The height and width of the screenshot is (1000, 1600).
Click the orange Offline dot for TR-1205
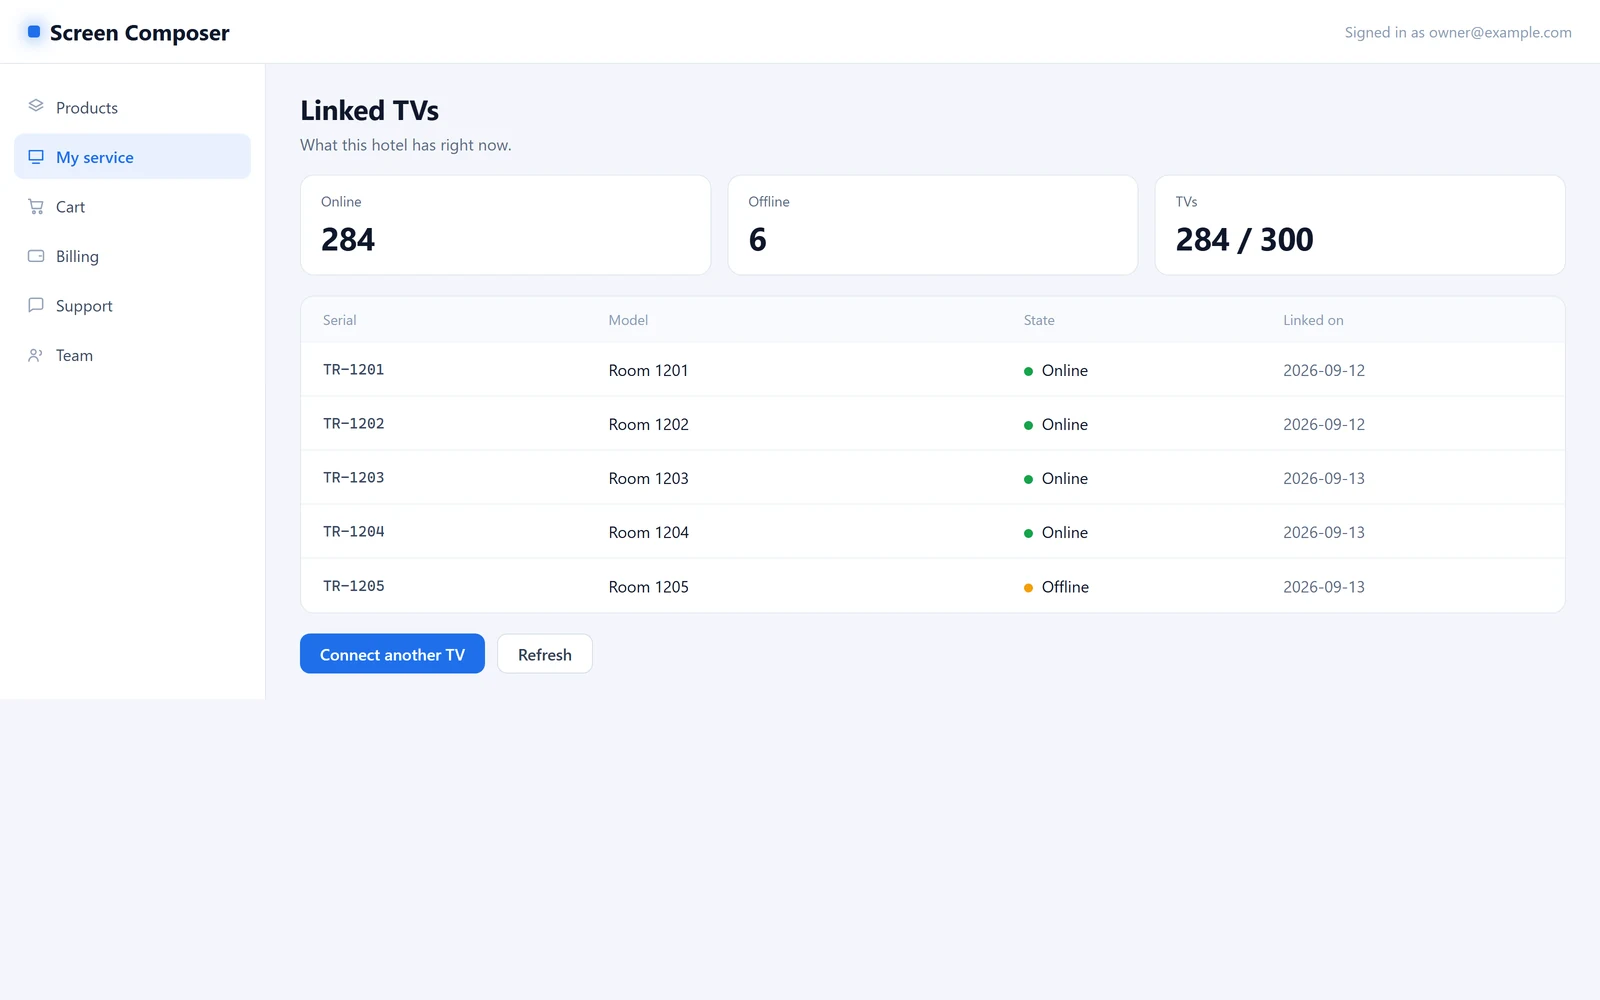pos(1028,588)
